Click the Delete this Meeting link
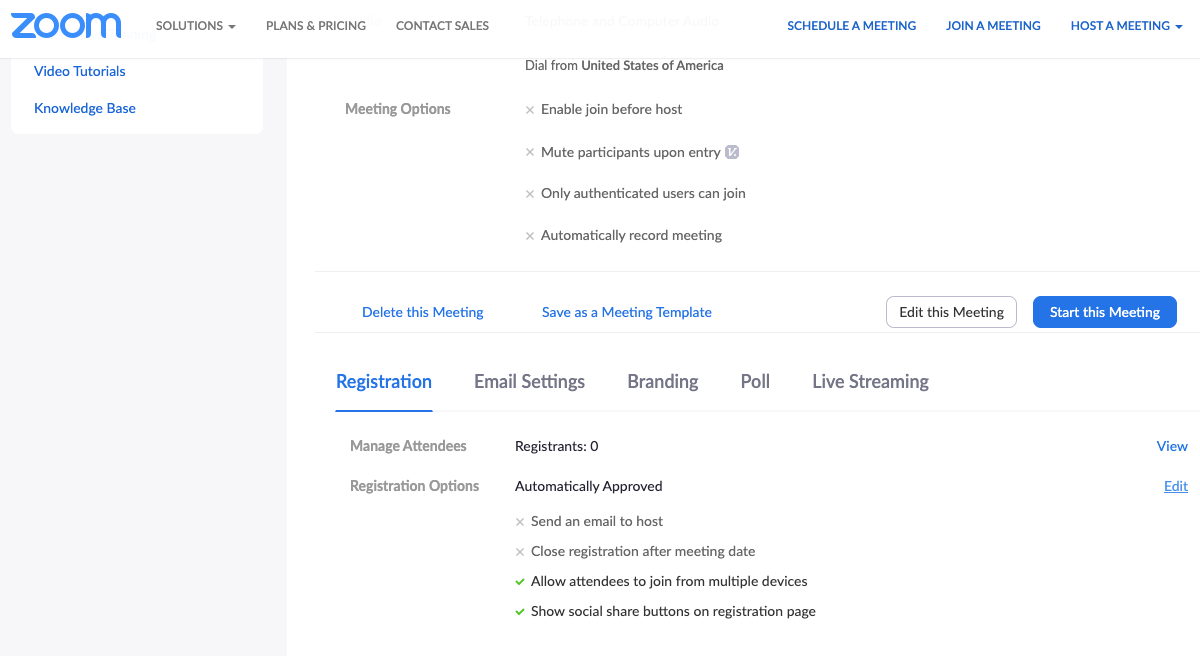Viewport: 1200px width, 656px height. point(422,312)
